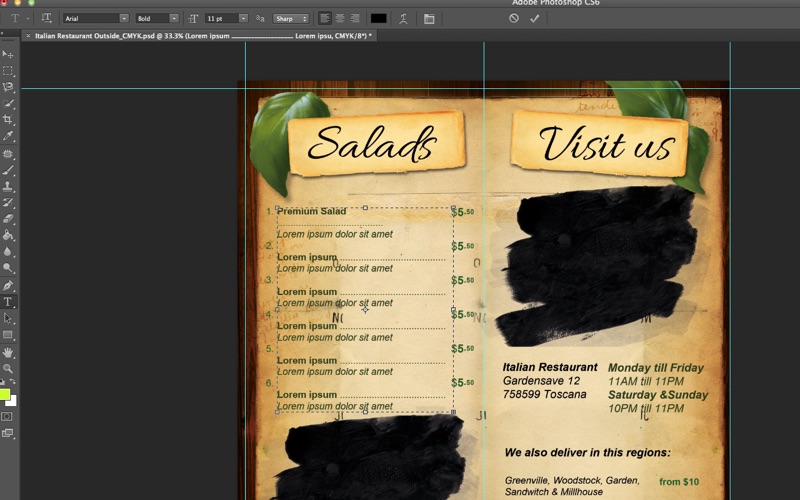Open the black text color swatch
Image resolution: width=800 pixels, height=500 pixels.
[378, 18]
